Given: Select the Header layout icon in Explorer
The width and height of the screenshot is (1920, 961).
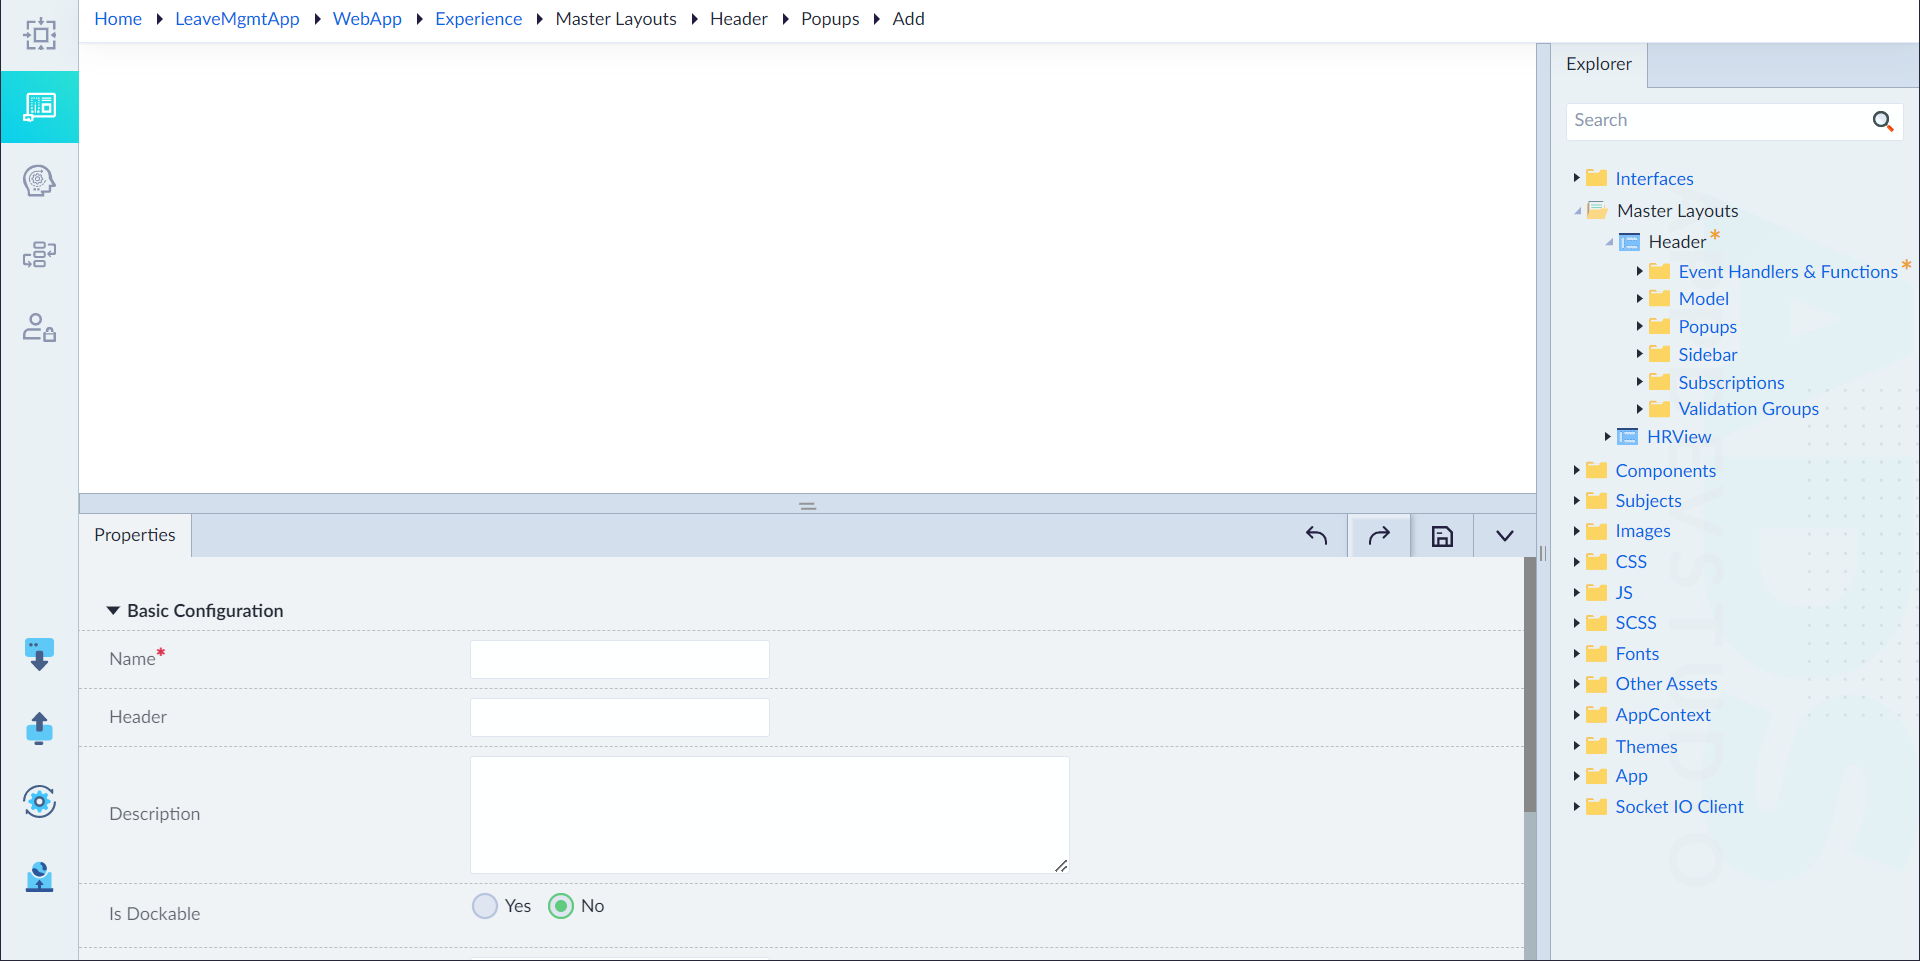Looking at the screenshot, I should (x=1629, y=242).
